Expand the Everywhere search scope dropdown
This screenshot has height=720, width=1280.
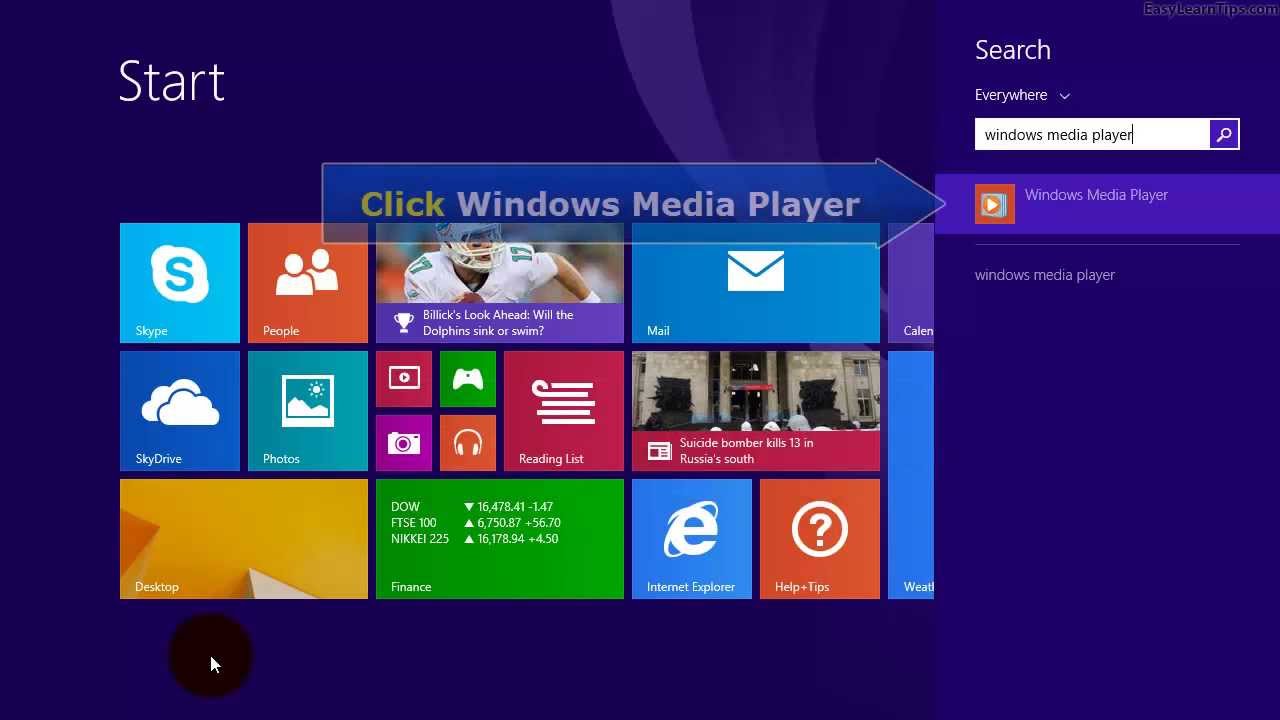(1022, 95)
